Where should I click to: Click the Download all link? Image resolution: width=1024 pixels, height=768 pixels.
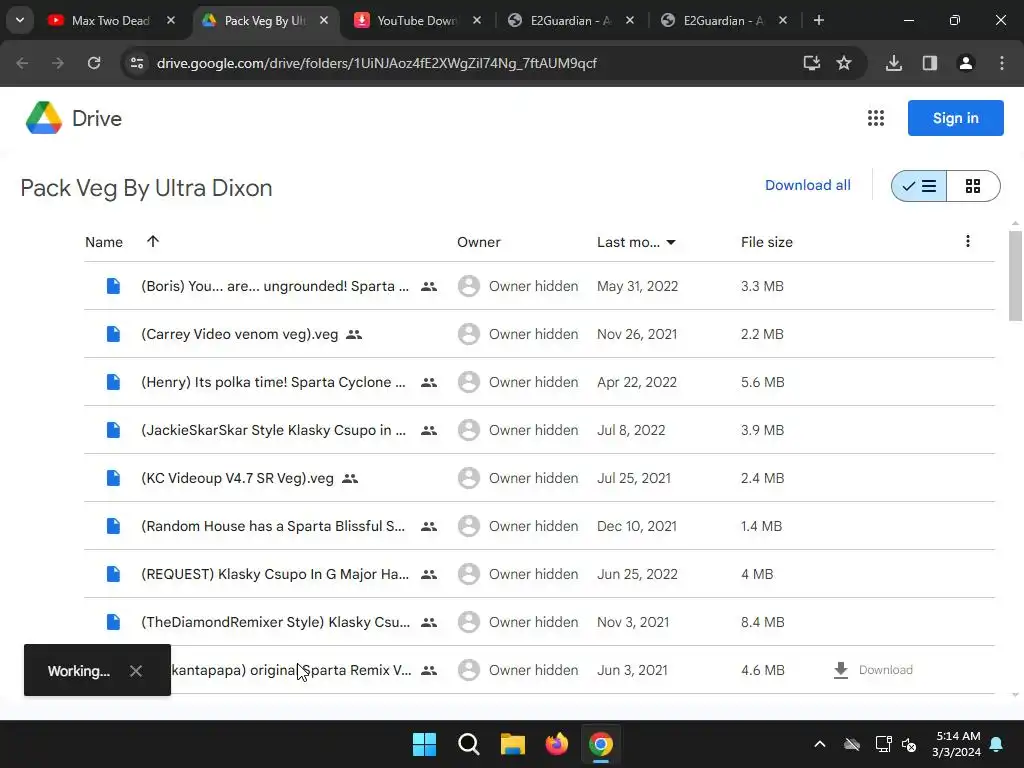807,185
